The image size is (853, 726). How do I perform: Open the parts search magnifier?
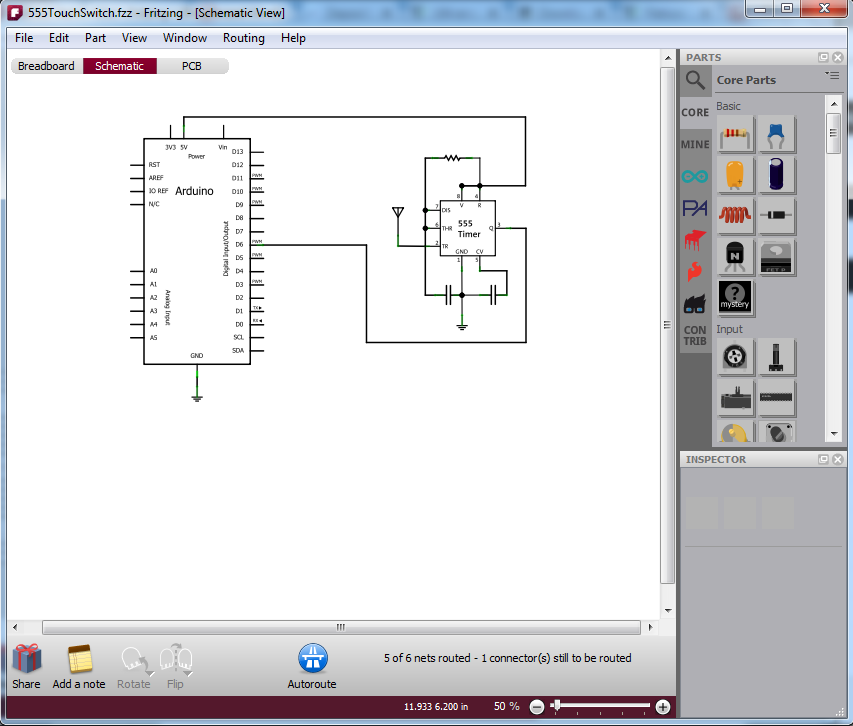(x=695, y=80)
